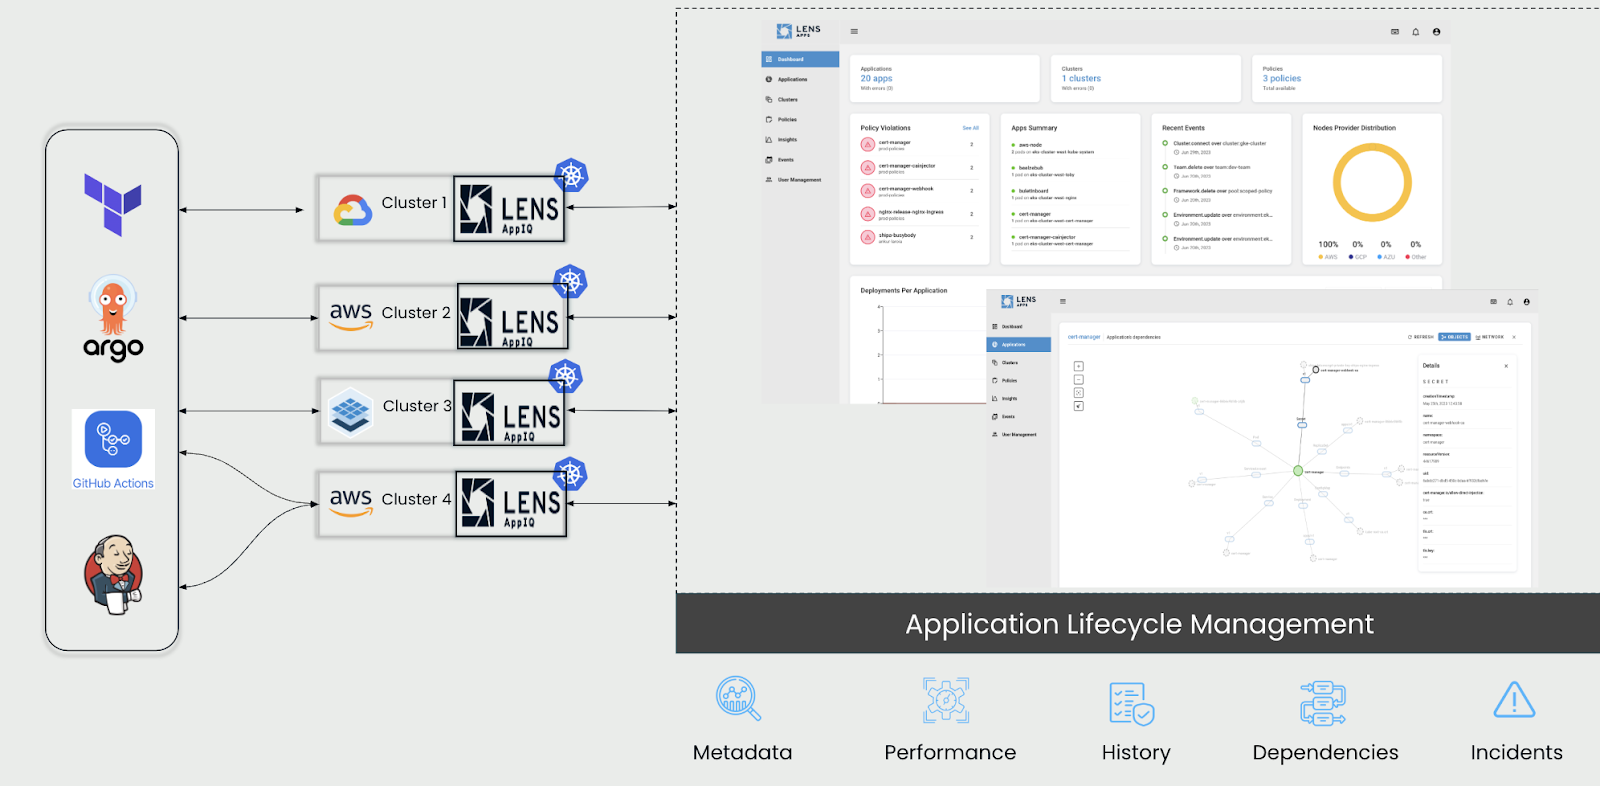This screenshot has width=1600, height=786.
Task: Click the Kubernetes badge above Cluster 3
Action: pyautogui.click(x=566, y=376)
